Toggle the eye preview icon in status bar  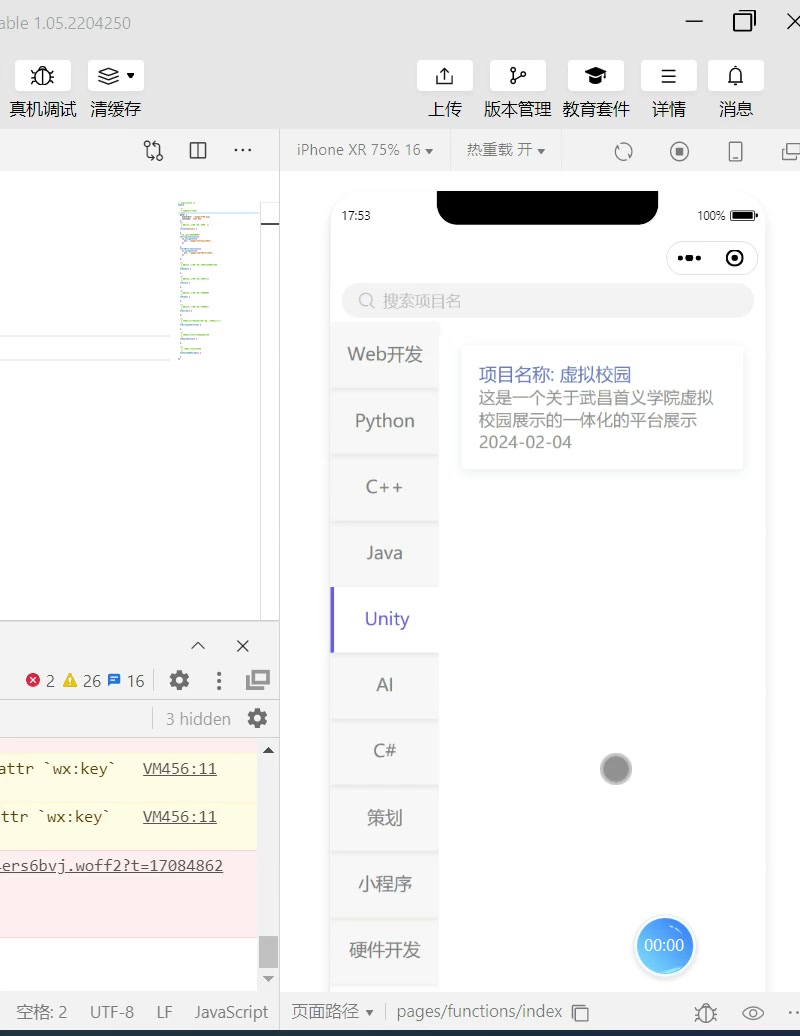click(753, 1012)
